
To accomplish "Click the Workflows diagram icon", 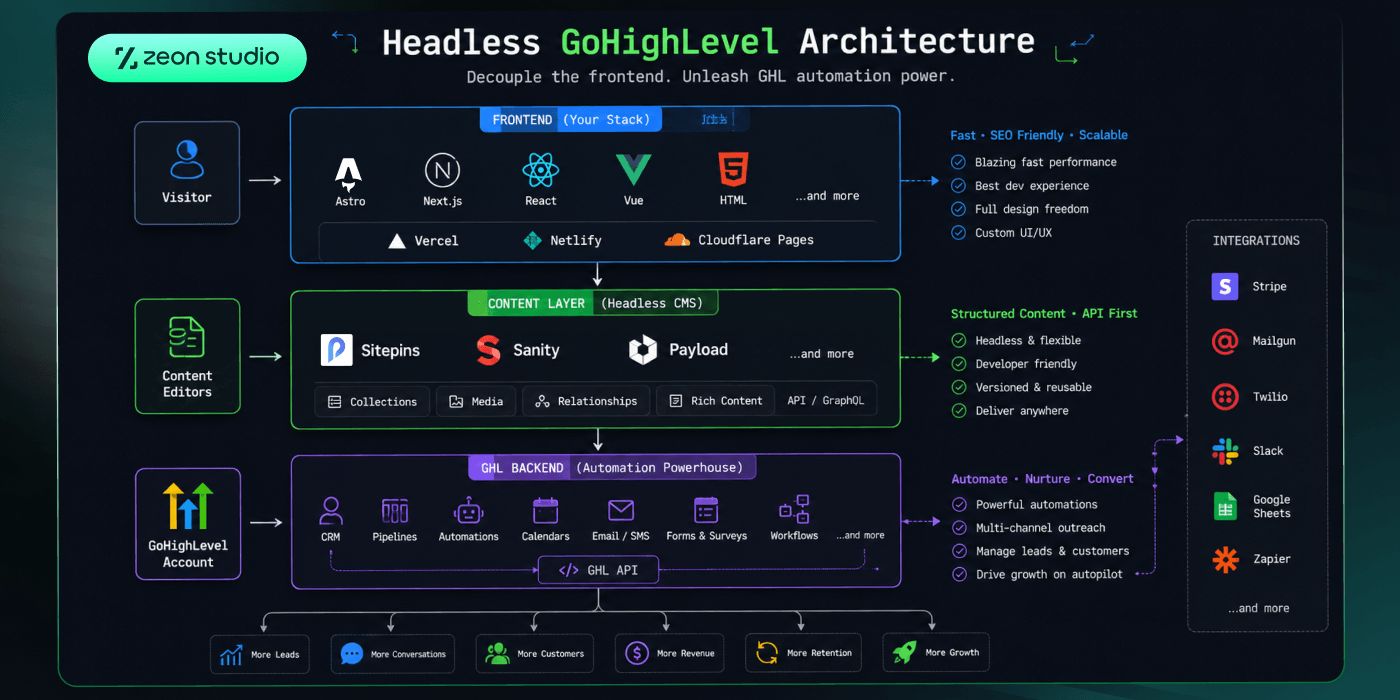I will click(794, 510).
